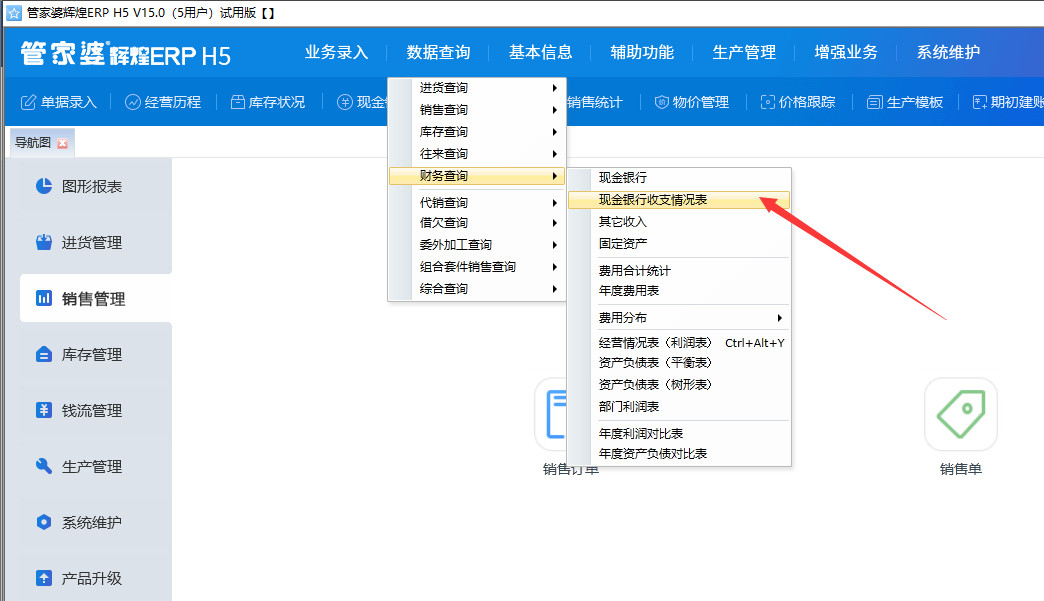Click the 期初建账 icon

(979, 102)
